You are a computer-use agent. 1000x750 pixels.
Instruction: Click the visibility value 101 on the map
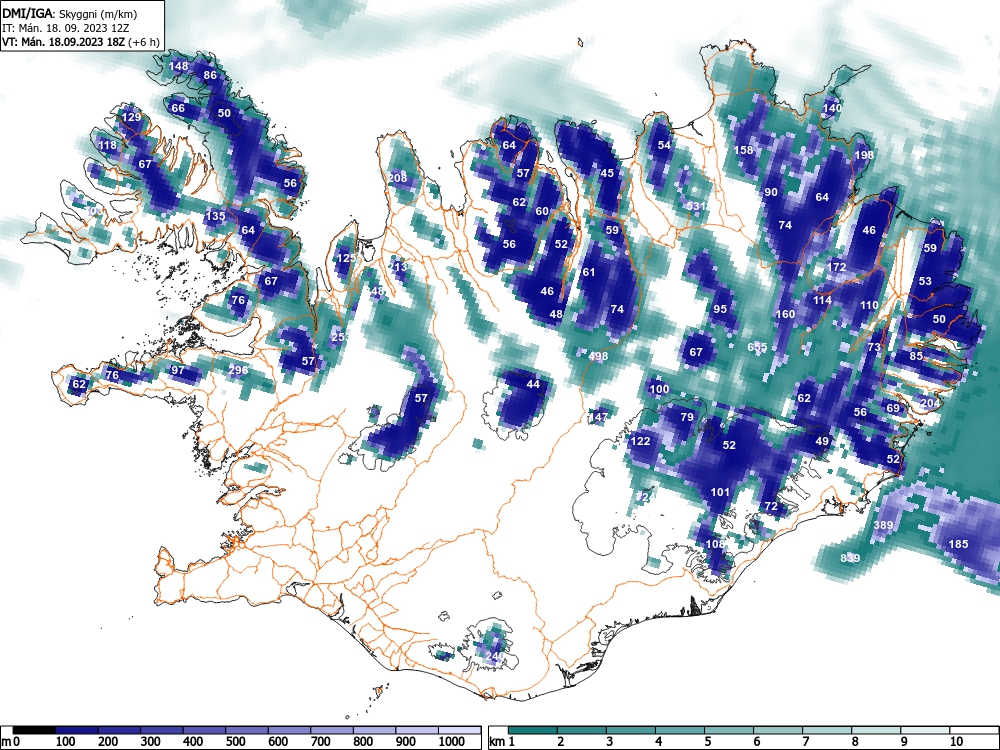pos(720,492)
